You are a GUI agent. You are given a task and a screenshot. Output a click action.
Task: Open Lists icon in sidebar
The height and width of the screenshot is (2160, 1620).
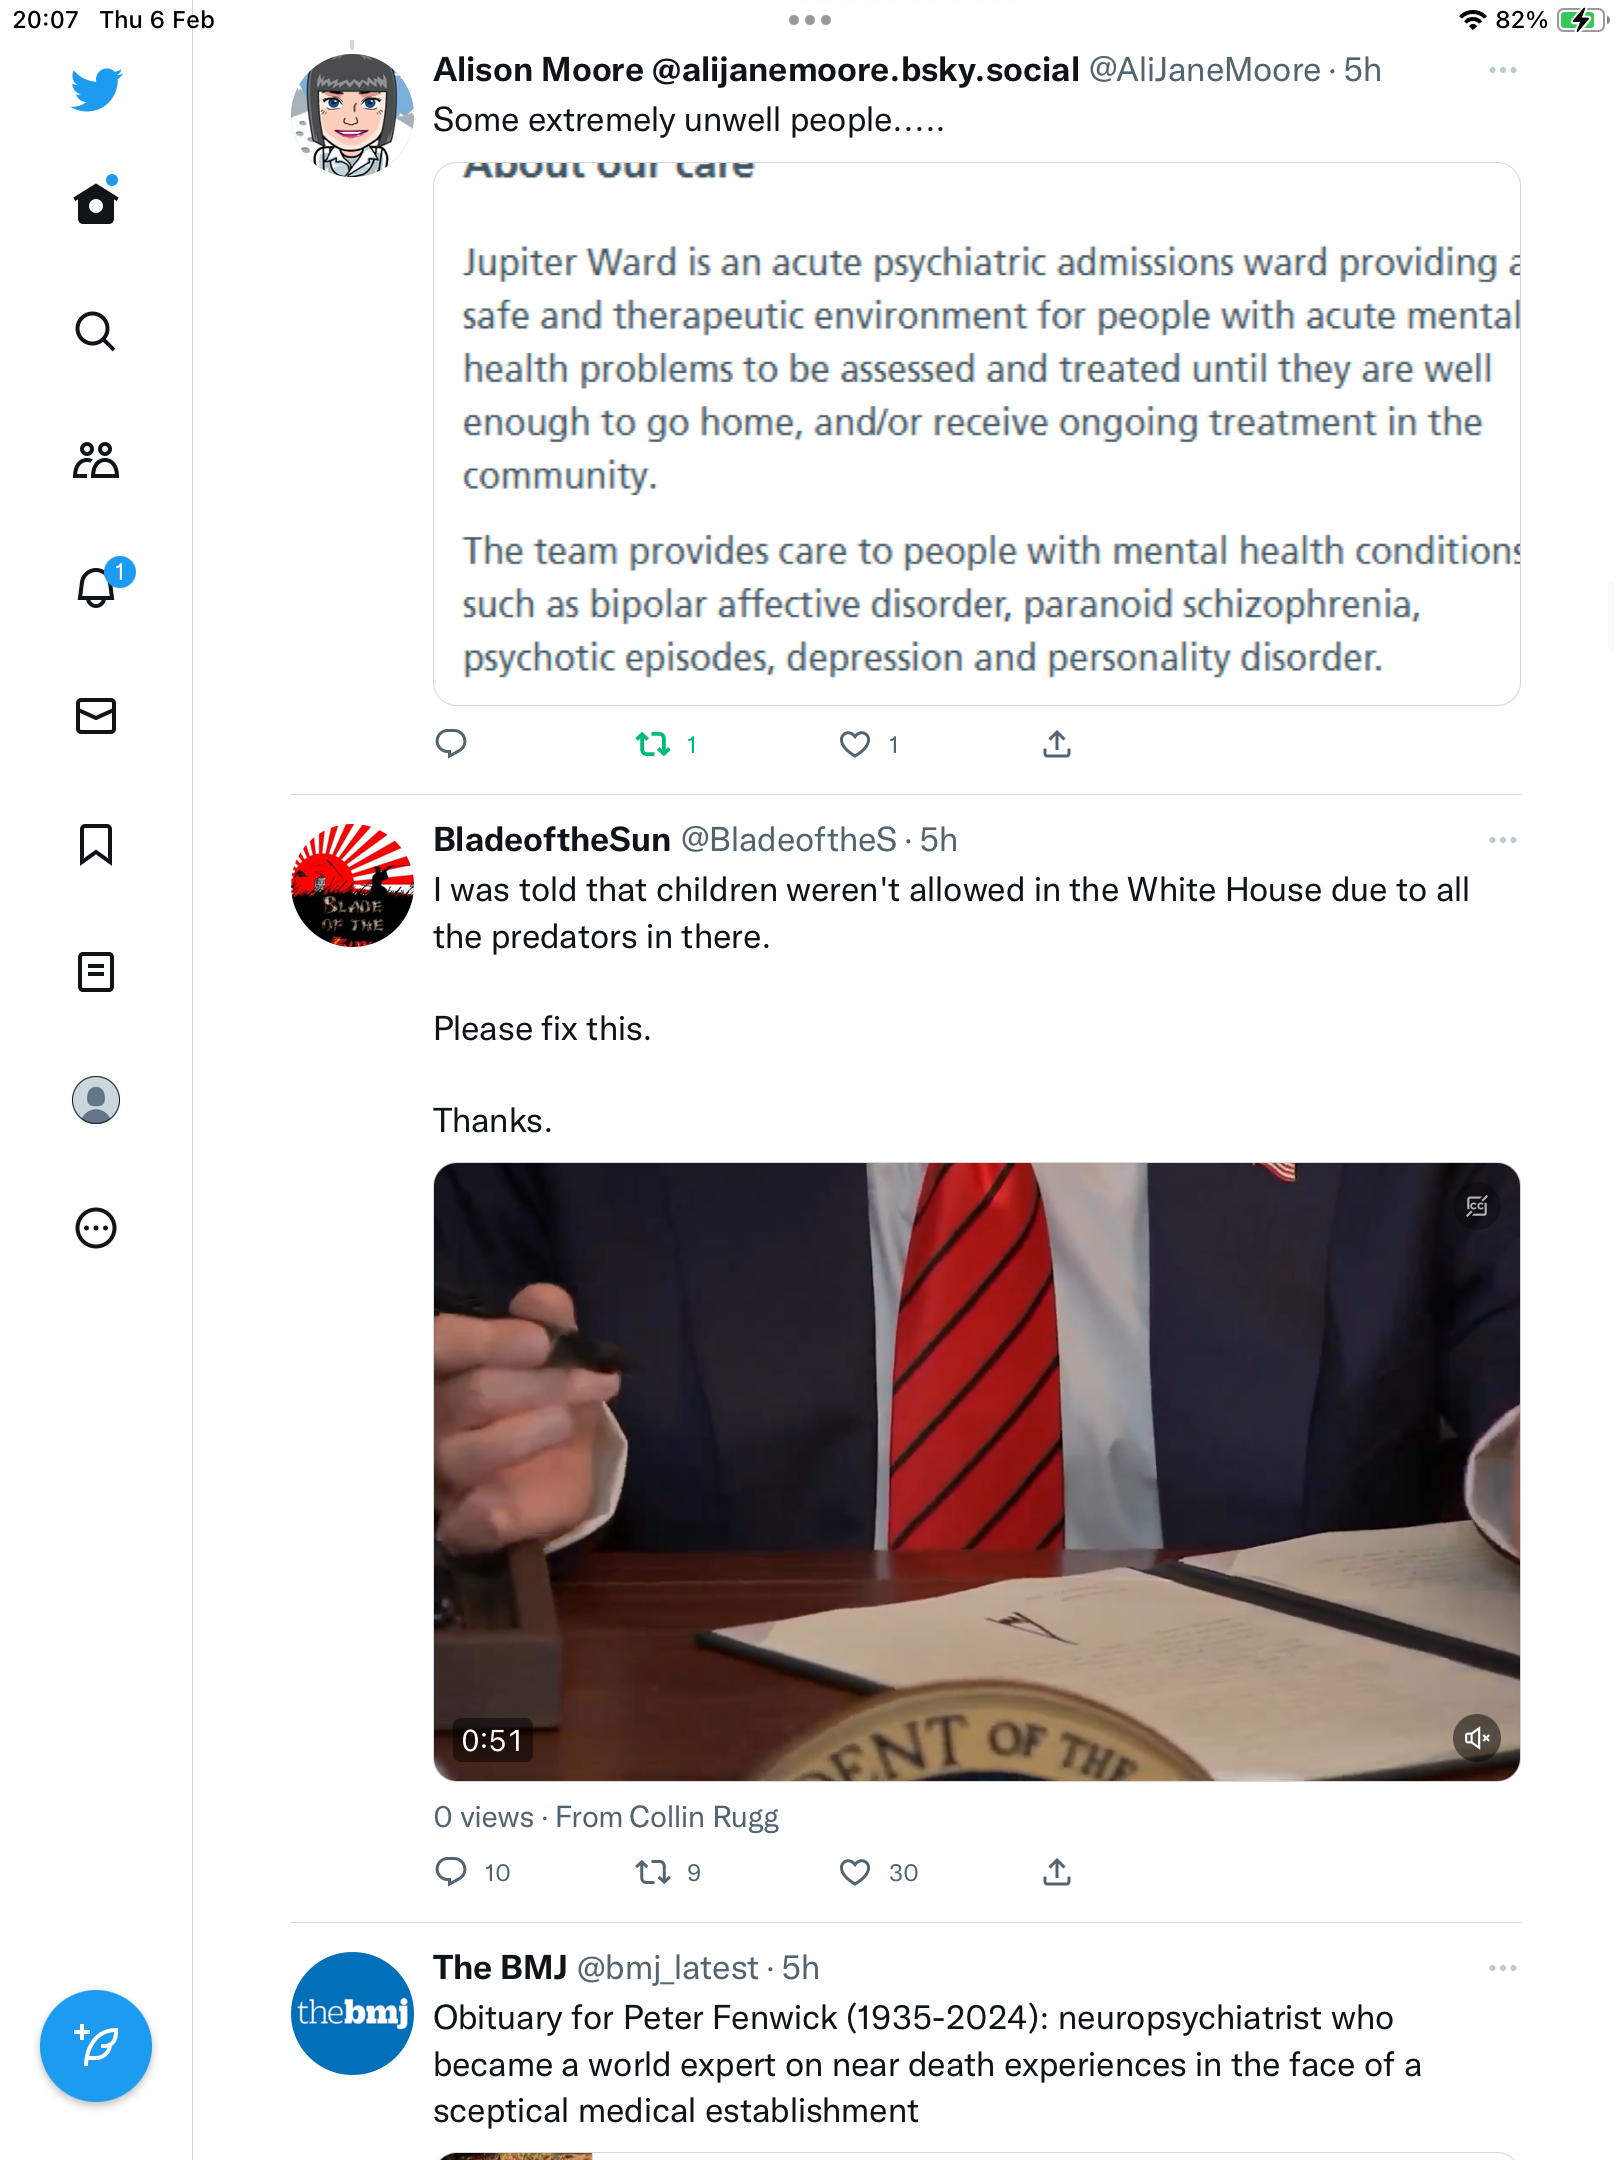click(96, 972)
